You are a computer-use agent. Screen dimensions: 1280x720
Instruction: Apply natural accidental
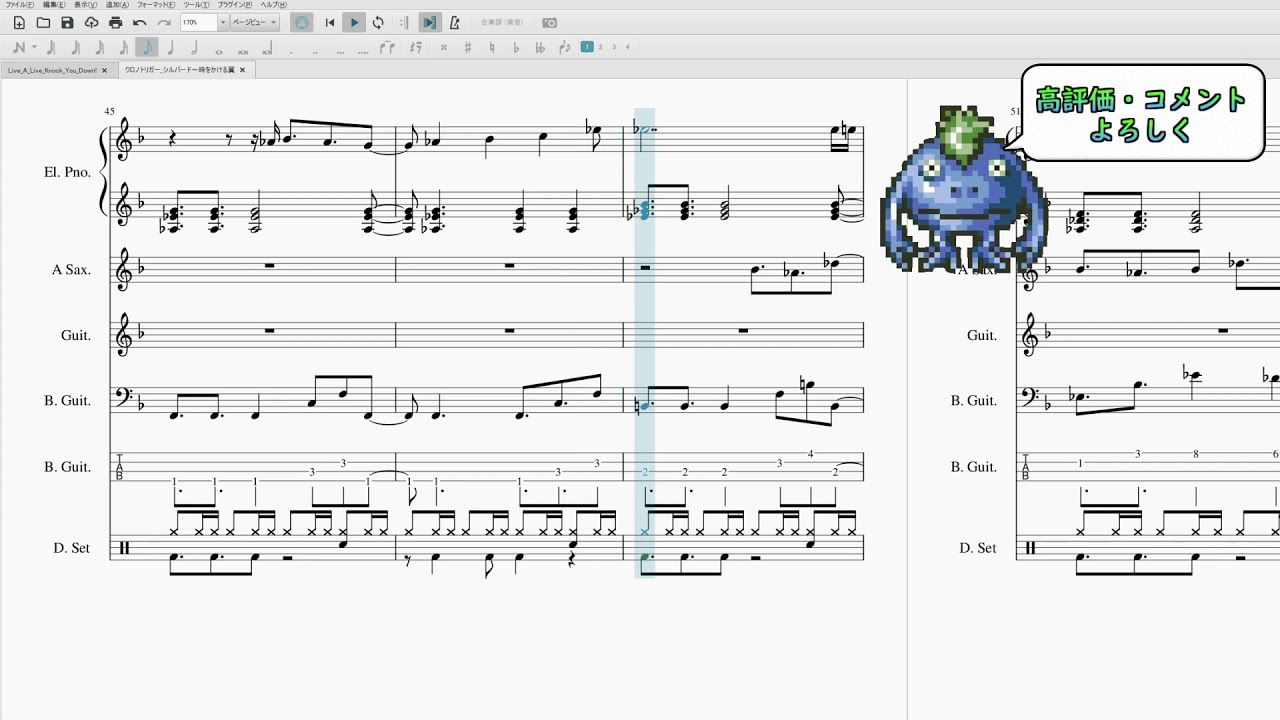(x=491, y=47)
